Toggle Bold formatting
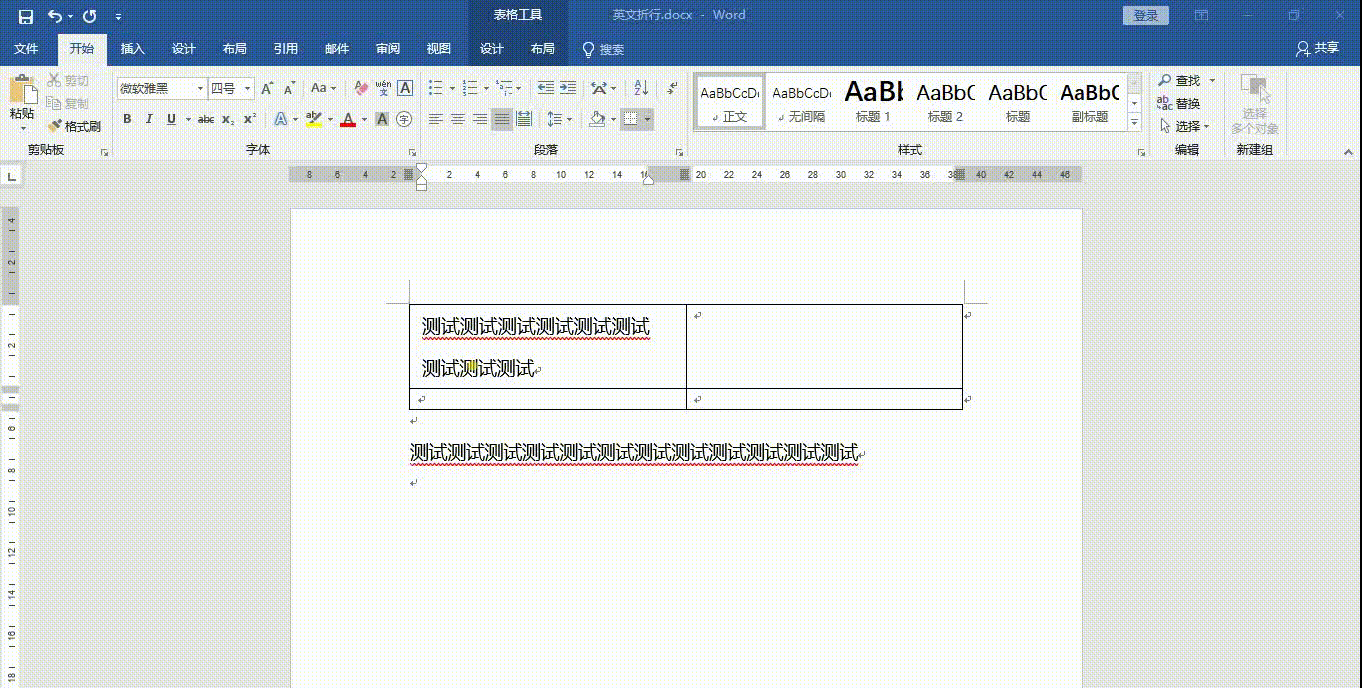The image size is (1362, 688). click(x=127, y=119)
